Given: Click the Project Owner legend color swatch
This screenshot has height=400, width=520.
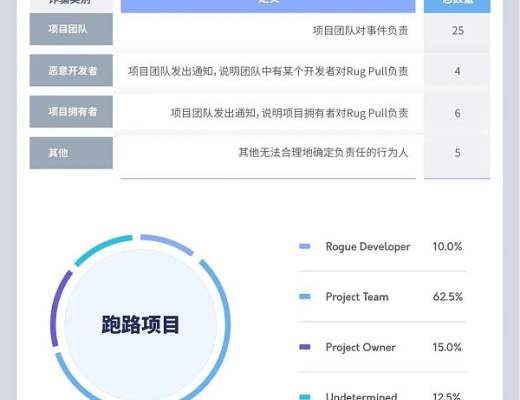Looking at the screenshot, I should pyautogui.click(x=305, y=347).
